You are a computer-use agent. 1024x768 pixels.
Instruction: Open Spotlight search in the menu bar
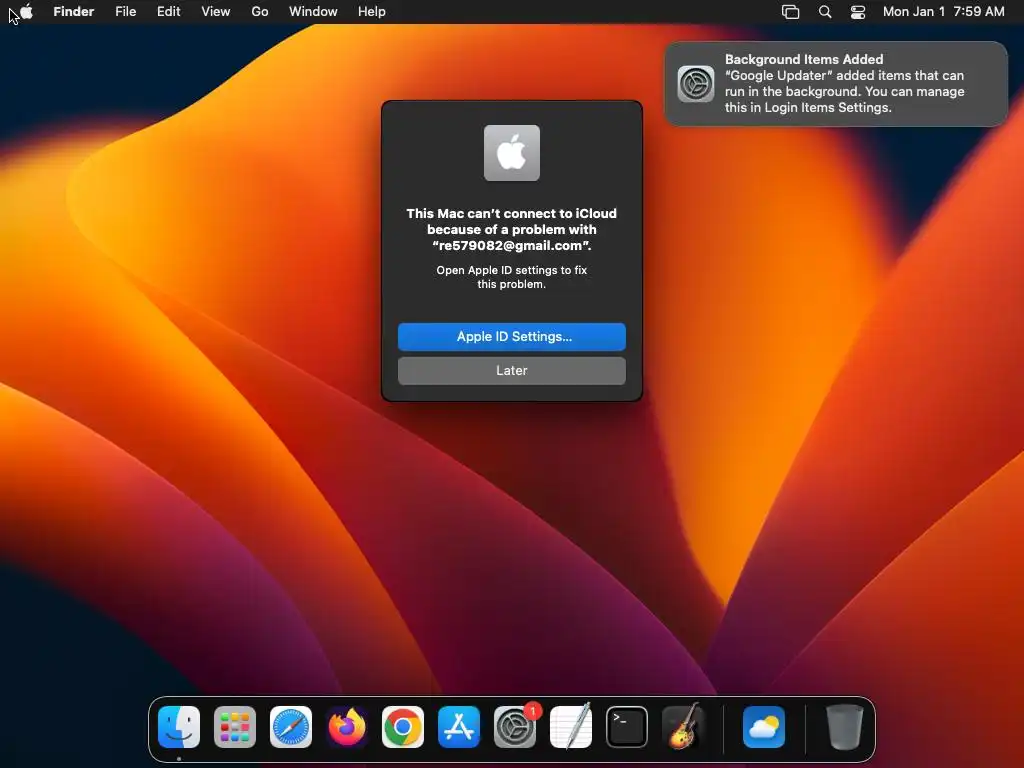825,12
